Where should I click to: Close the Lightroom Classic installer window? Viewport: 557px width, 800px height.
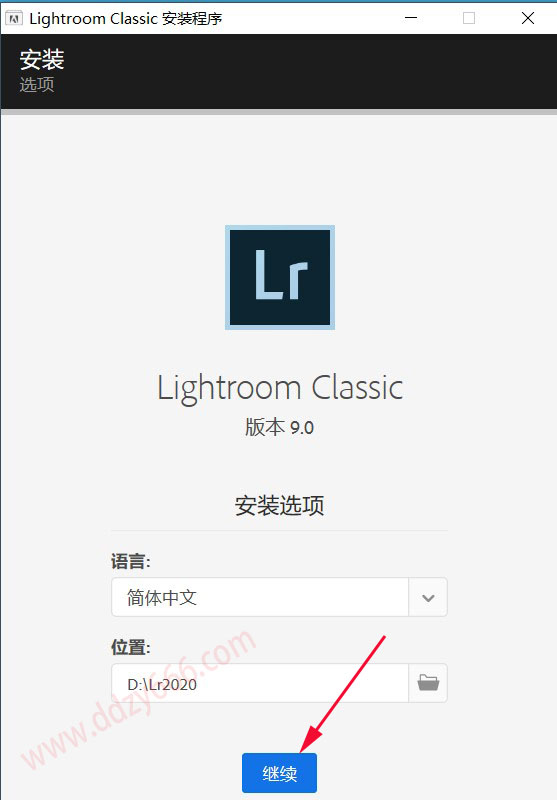click(x=528, y=18)
